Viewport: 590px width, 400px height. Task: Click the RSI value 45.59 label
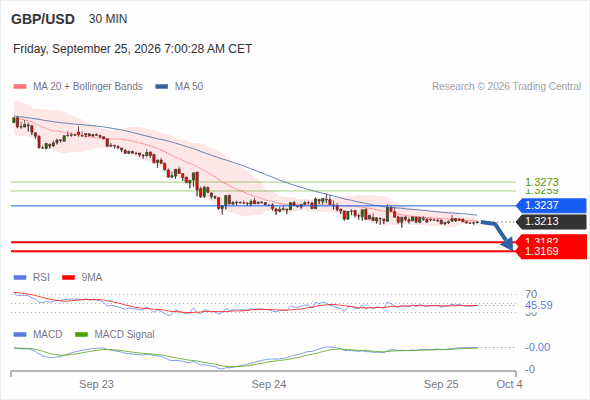pyautogui.click(x=539, y=305)
